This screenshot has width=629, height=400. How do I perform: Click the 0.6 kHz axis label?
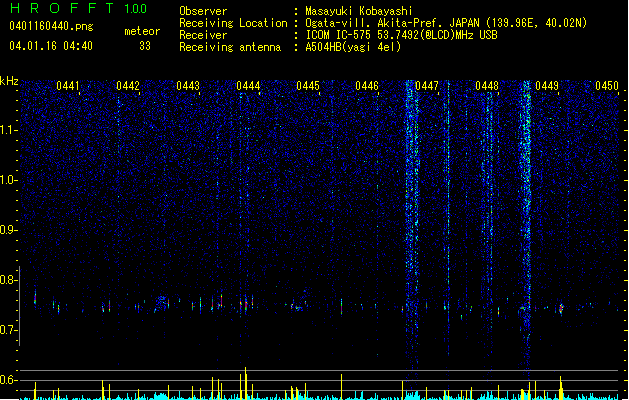click(x=9, y=380)
